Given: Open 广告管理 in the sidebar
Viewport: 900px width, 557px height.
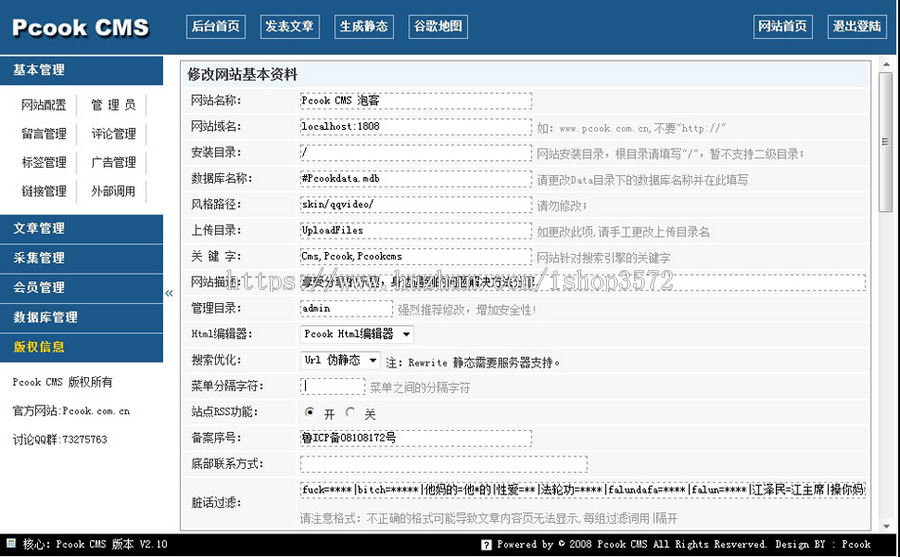Looking at the screenshot, I should click(x=113, y=163).
